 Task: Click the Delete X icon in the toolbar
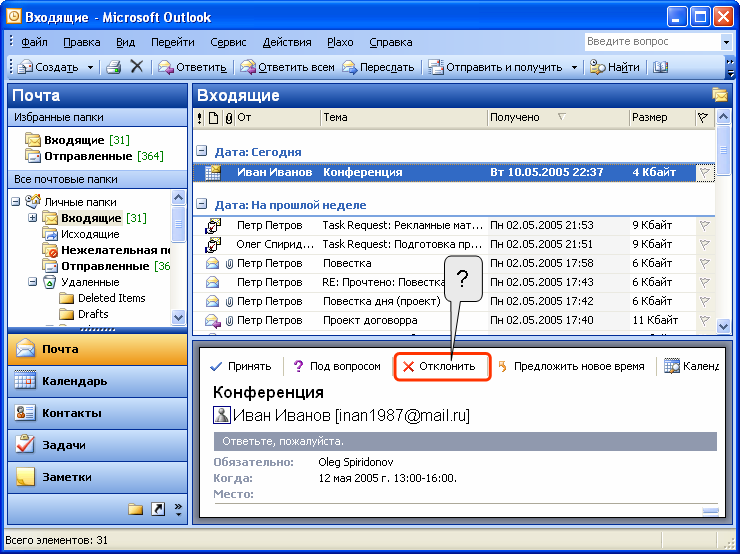137,67
